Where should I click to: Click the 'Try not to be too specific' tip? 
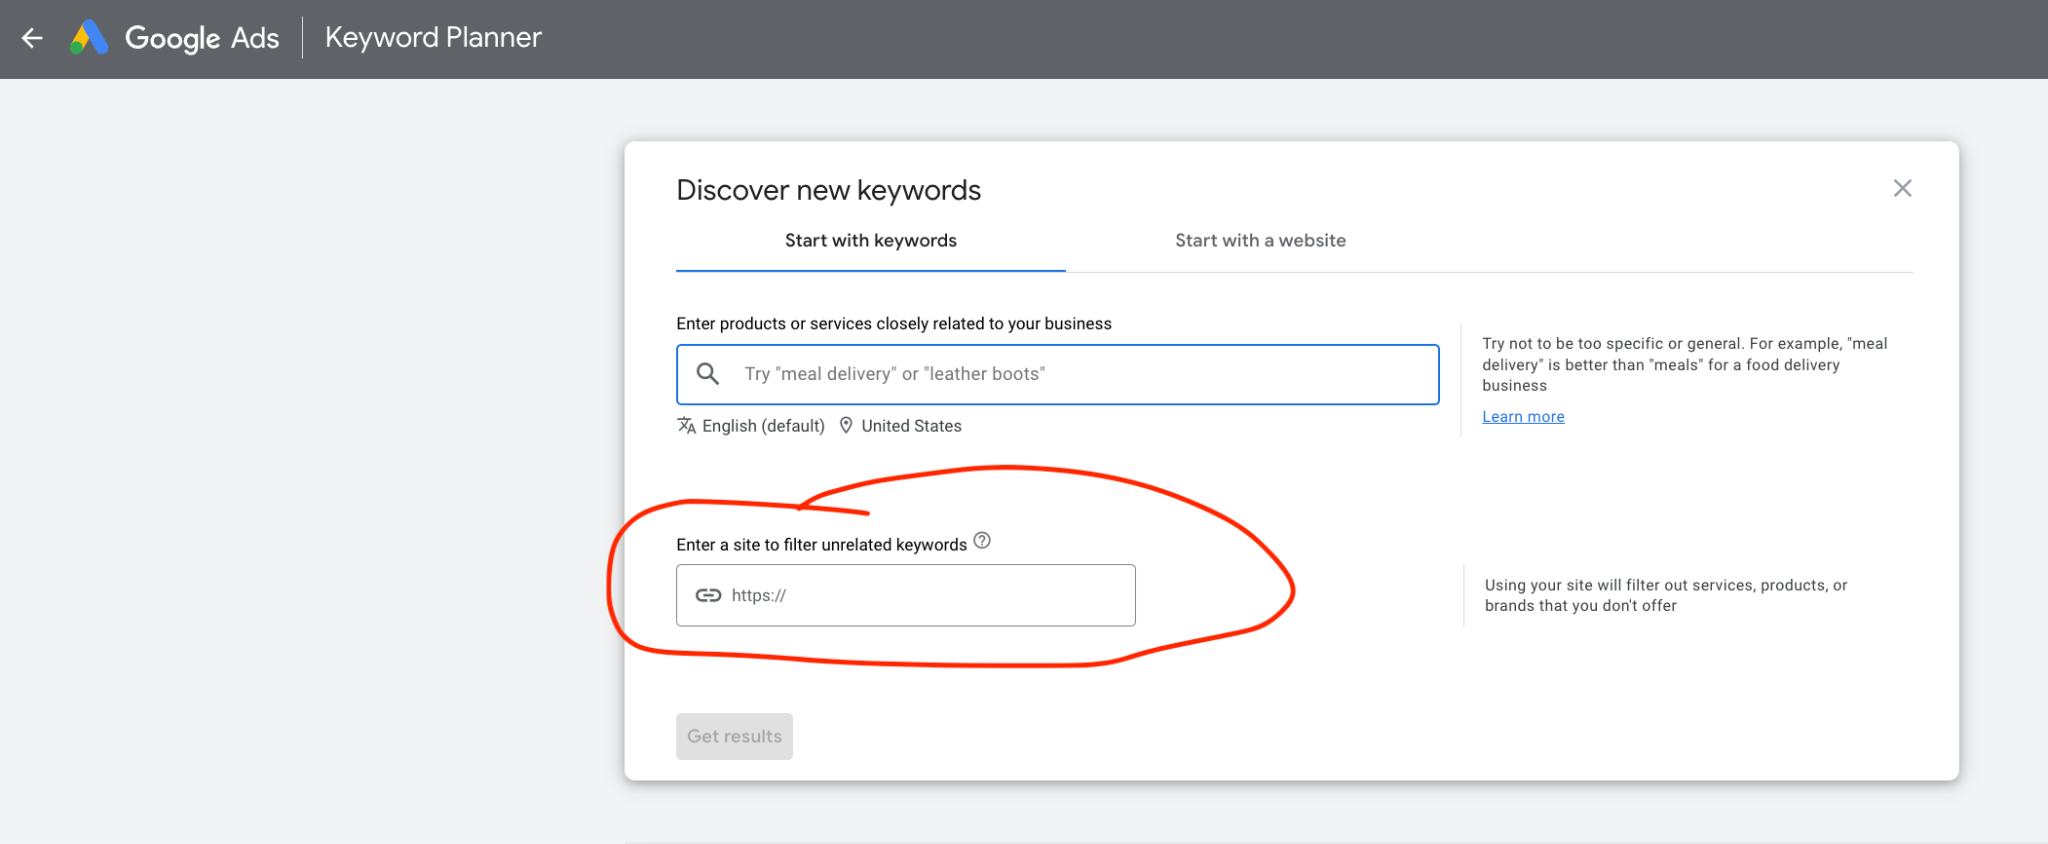click(x=1684, y=364)
